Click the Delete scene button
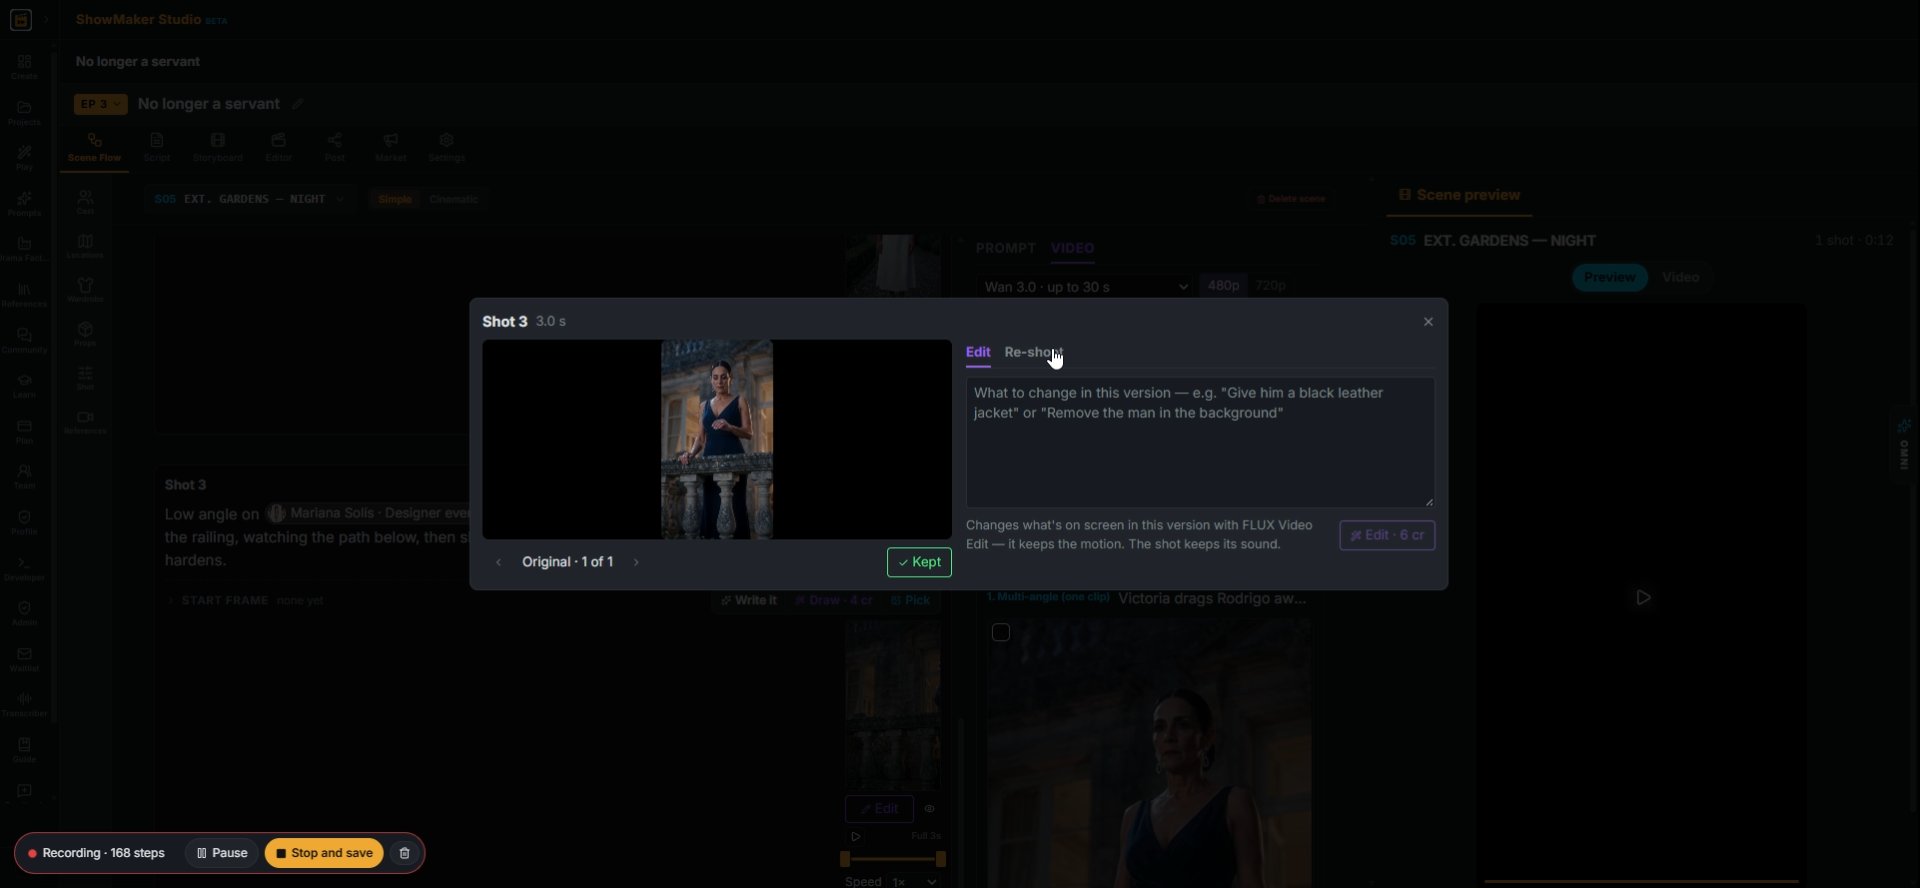This screenshot has width=1920, height=888. [1291, 199]
